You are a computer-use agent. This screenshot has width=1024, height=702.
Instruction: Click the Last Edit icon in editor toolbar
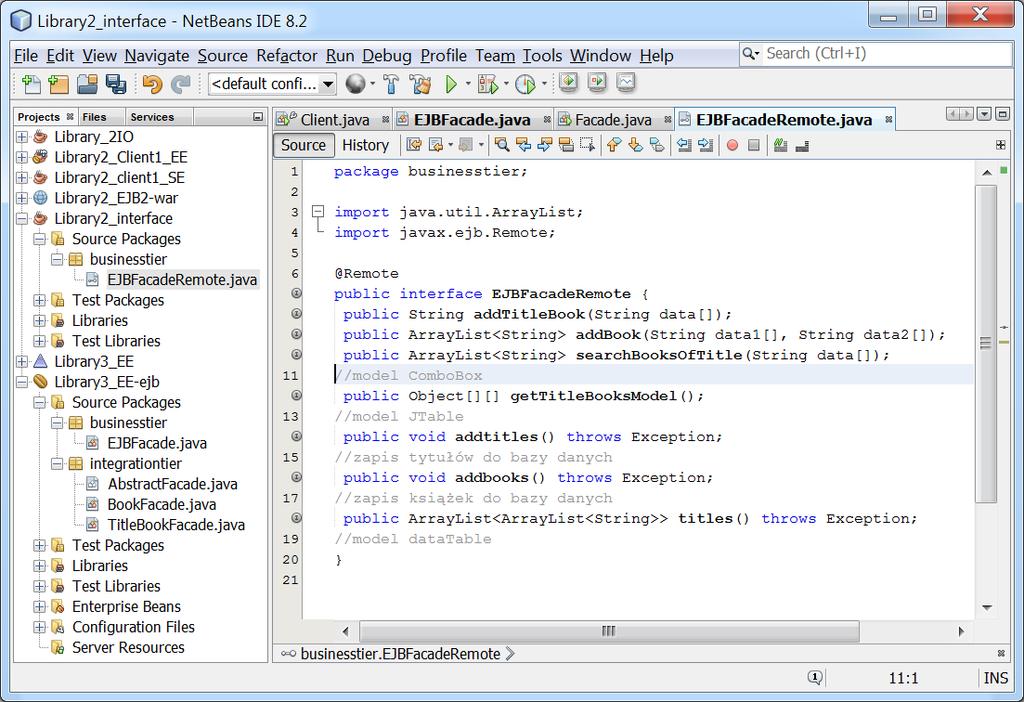(x=414, y=145)
